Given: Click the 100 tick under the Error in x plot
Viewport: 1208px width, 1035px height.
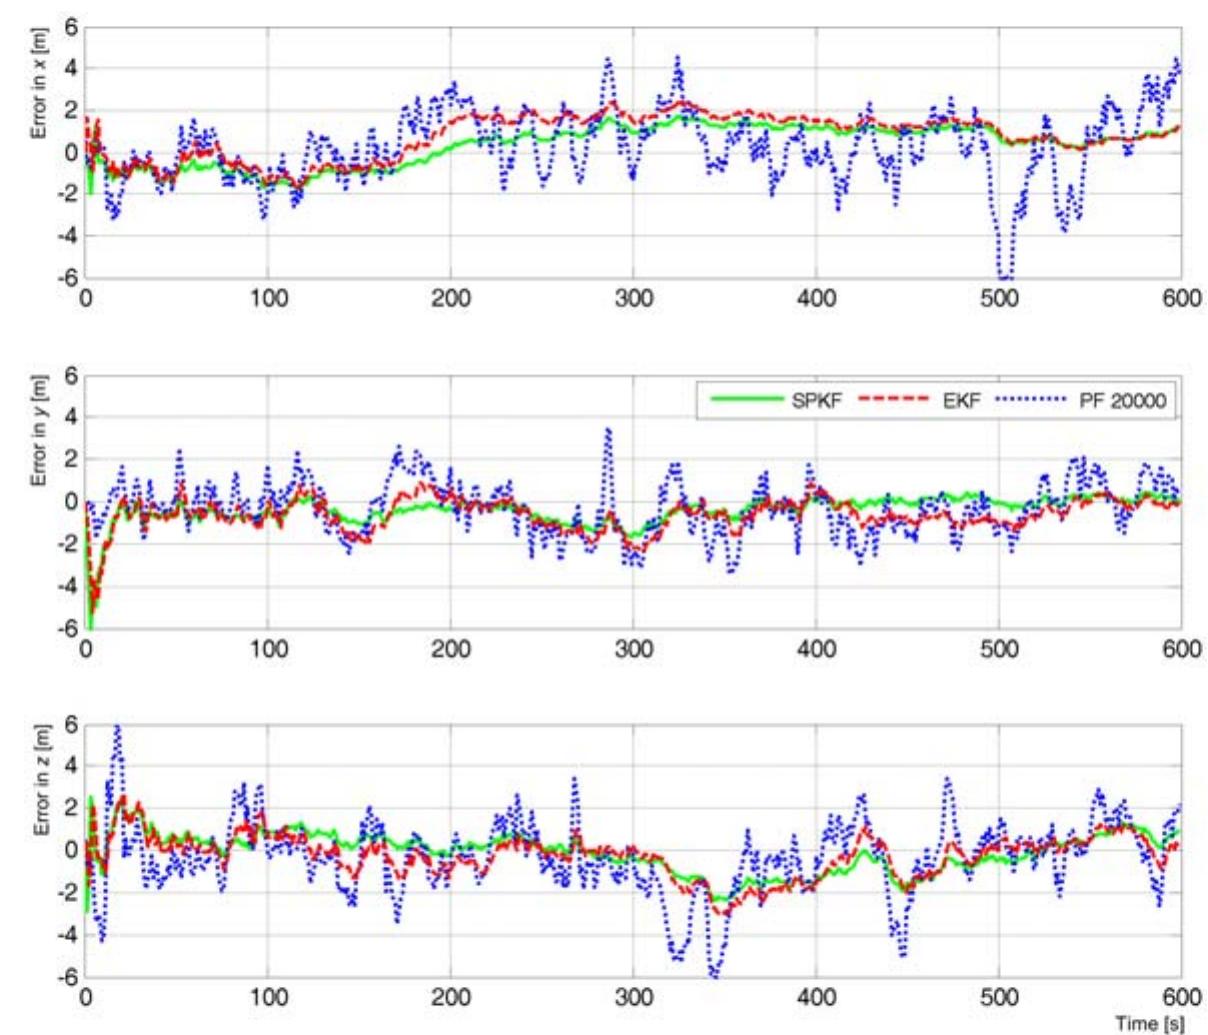Looking at the screenshot, I should point(268,300).
